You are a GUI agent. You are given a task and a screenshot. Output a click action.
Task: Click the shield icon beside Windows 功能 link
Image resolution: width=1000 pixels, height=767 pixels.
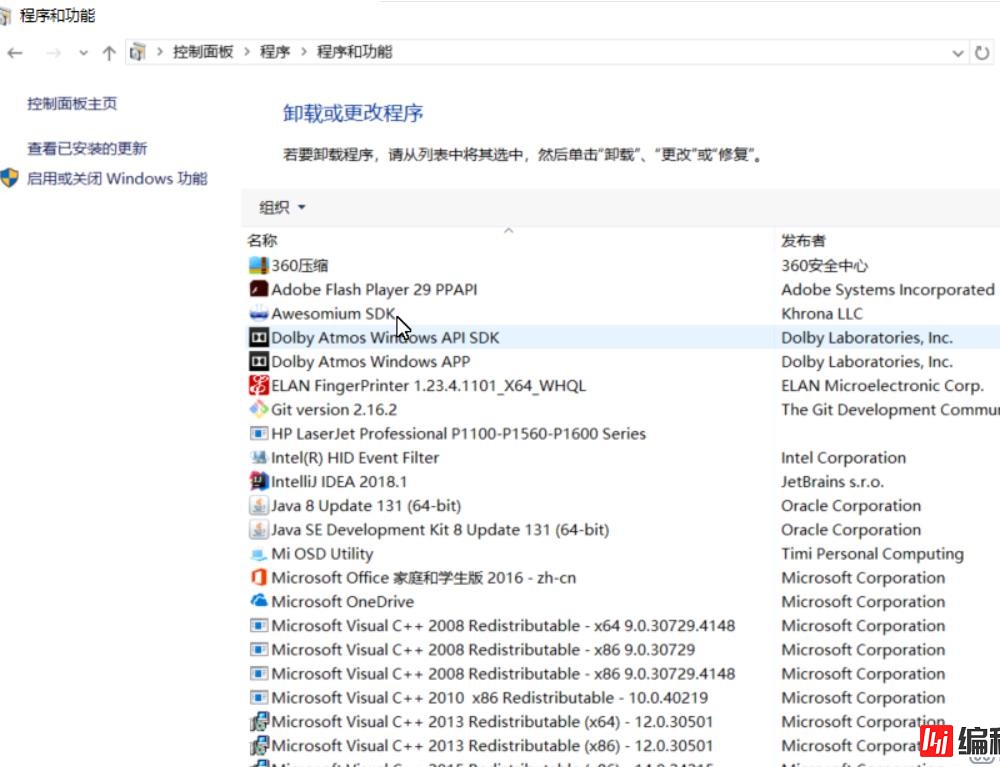(11, 177)
